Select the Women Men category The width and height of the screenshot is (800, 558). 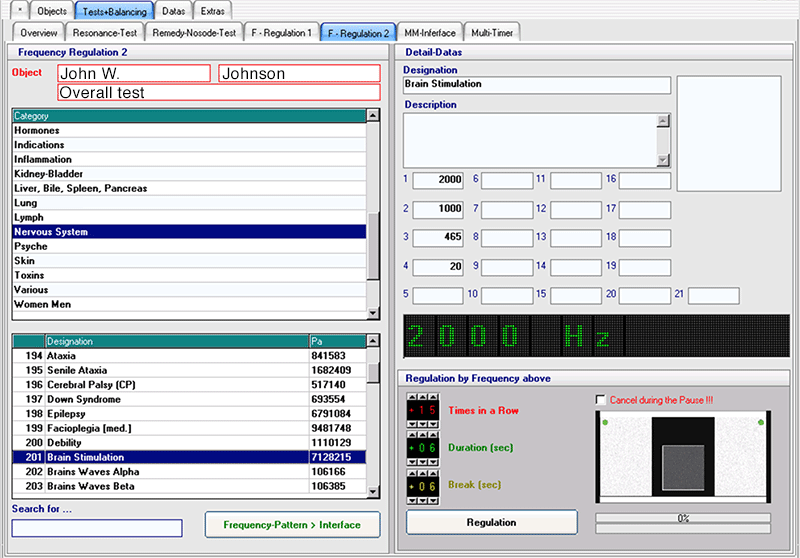click(x=189, y=305)
